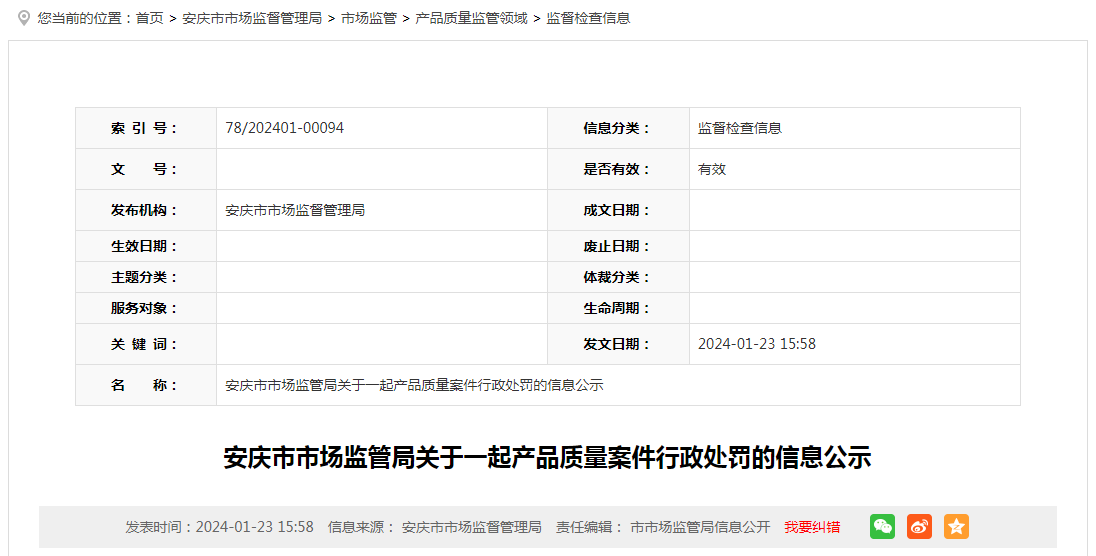This screenshot has width=1096, height=556.
Task: Click 监督检查信息 value in 信息分类 row
Action: tap(740, 128)
